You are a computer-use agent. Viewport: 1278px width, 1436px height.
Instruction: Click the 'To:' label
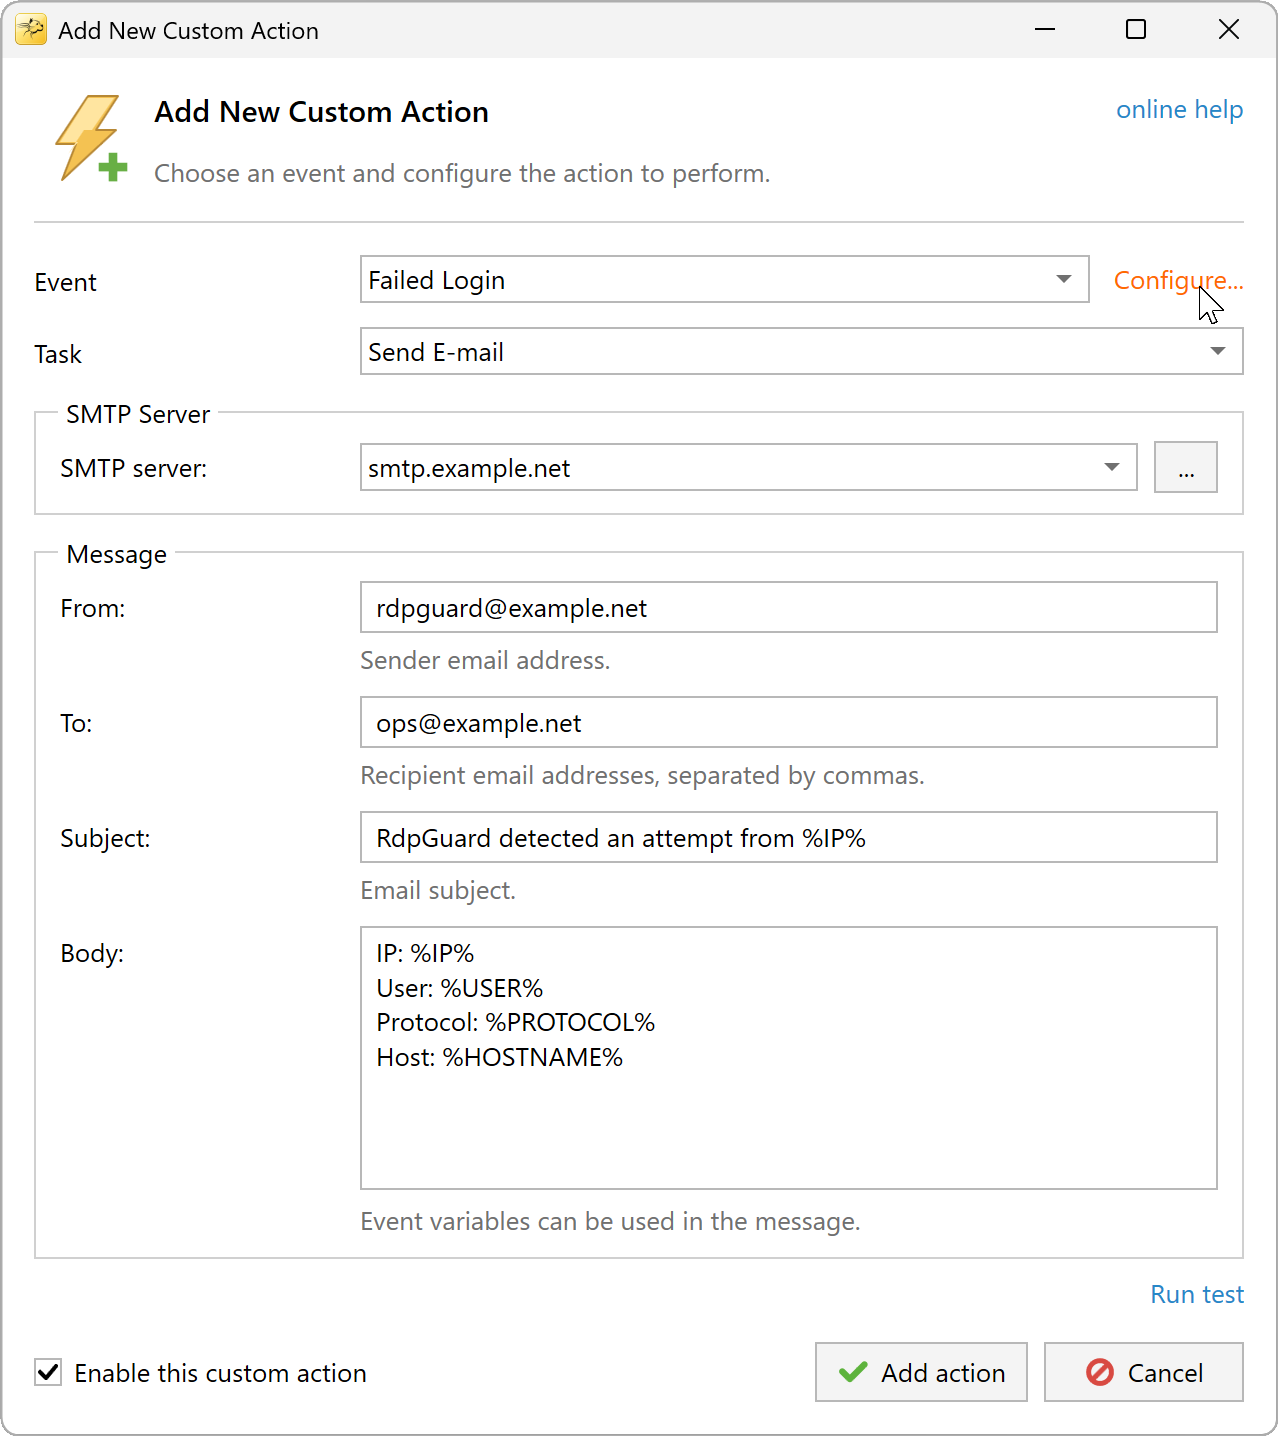[x=76, y=723]
